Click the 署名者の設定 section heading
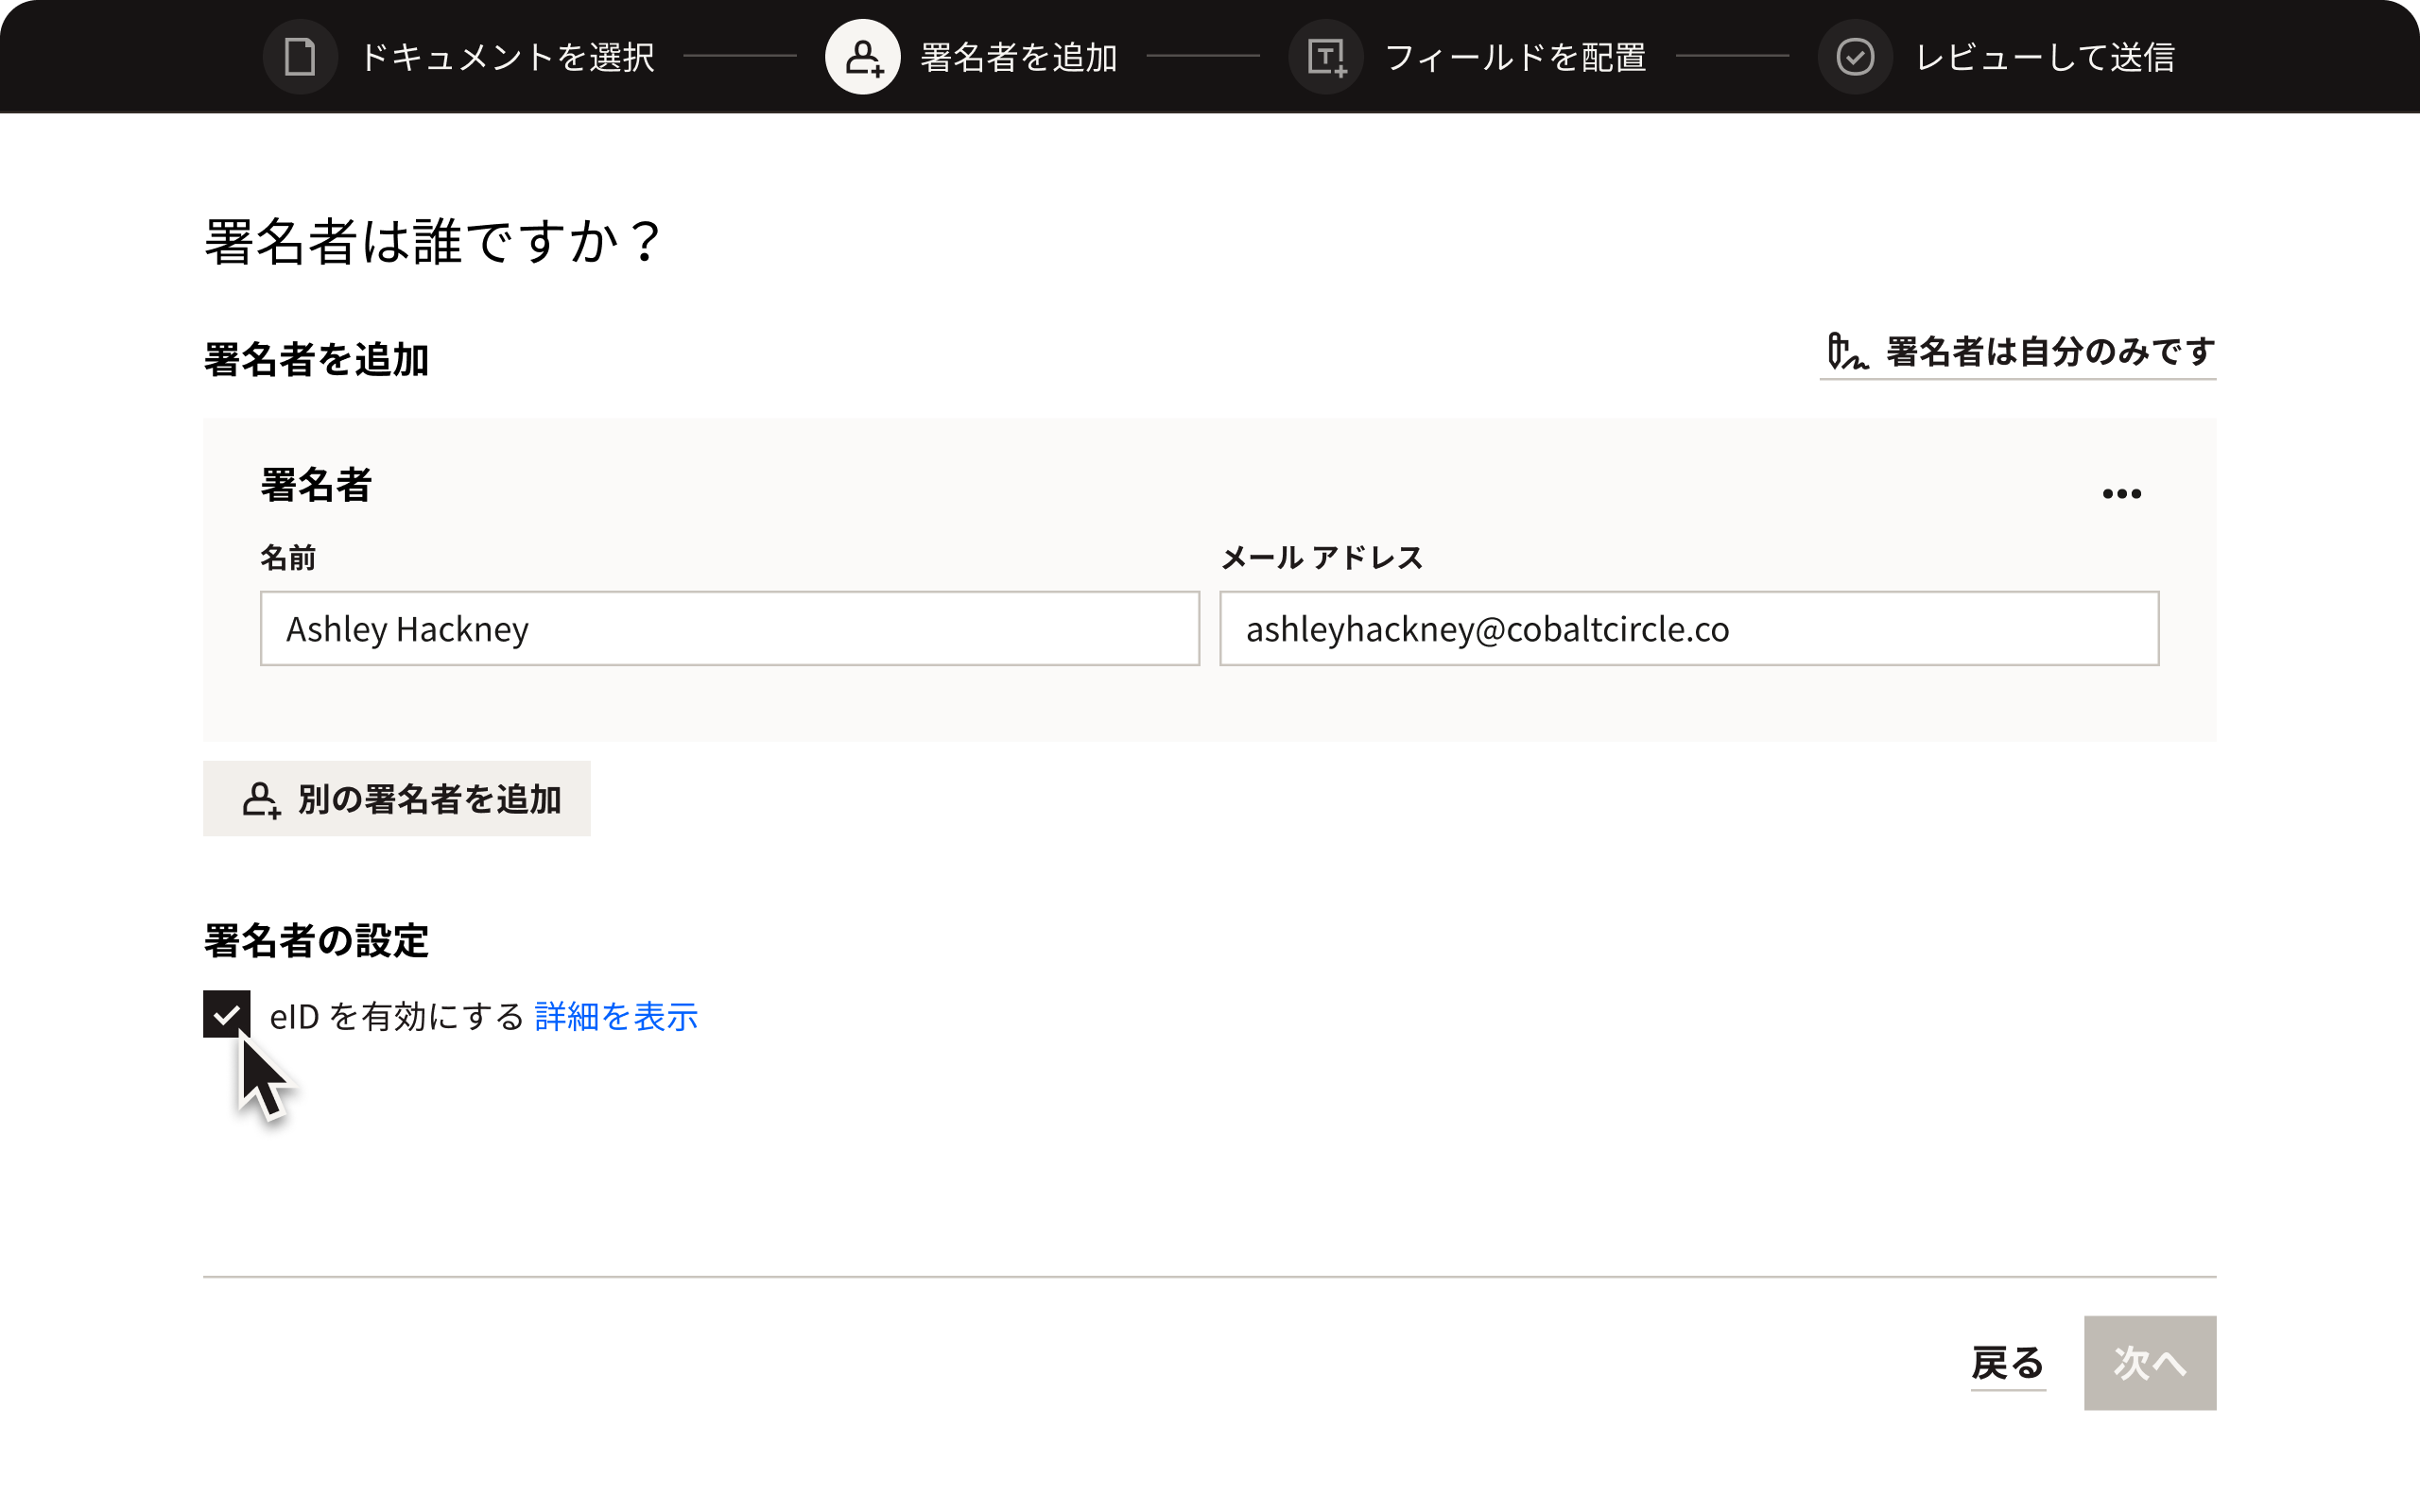Viewport: 2420px width, 1512px height. [316, 940]
